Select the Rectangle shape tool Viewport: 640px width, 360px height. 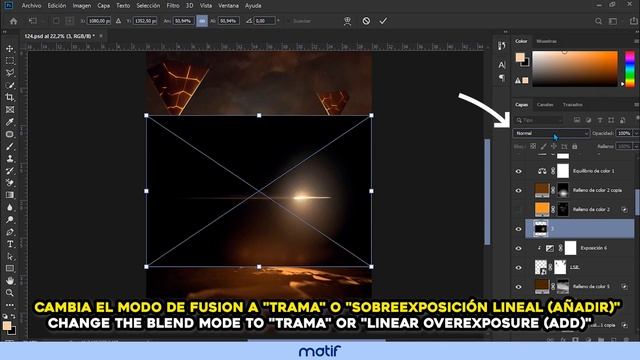pyautogui.click(x=10, y=269)
